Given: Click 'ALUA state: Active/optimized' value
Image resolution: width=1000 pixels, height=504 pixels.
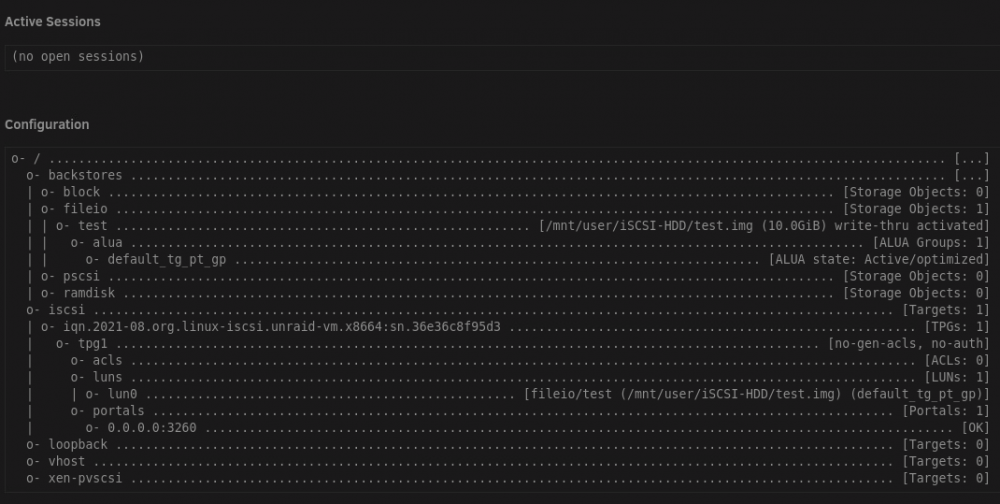Looking at the screenshot, I should [x=879, y=259].
